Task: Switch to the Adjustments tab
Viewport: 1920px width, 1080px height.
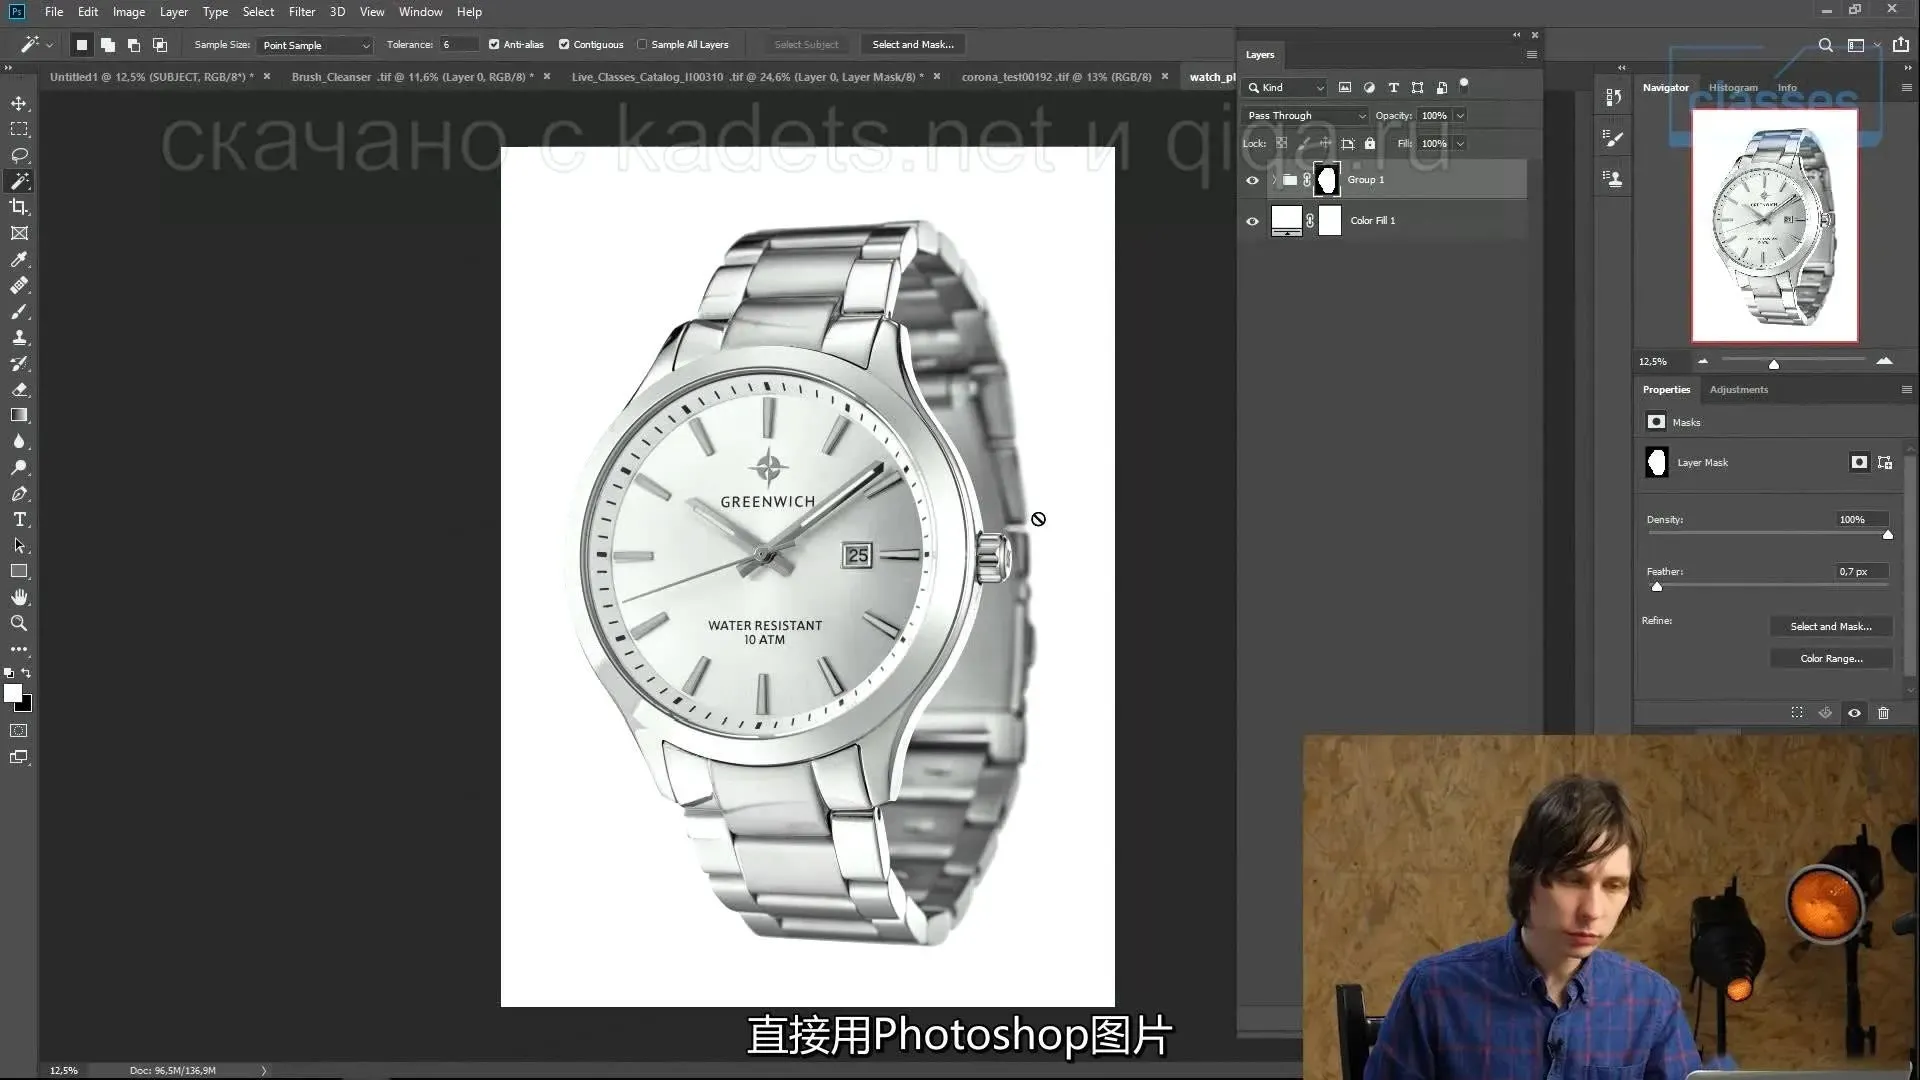Action: [1738, 390]
